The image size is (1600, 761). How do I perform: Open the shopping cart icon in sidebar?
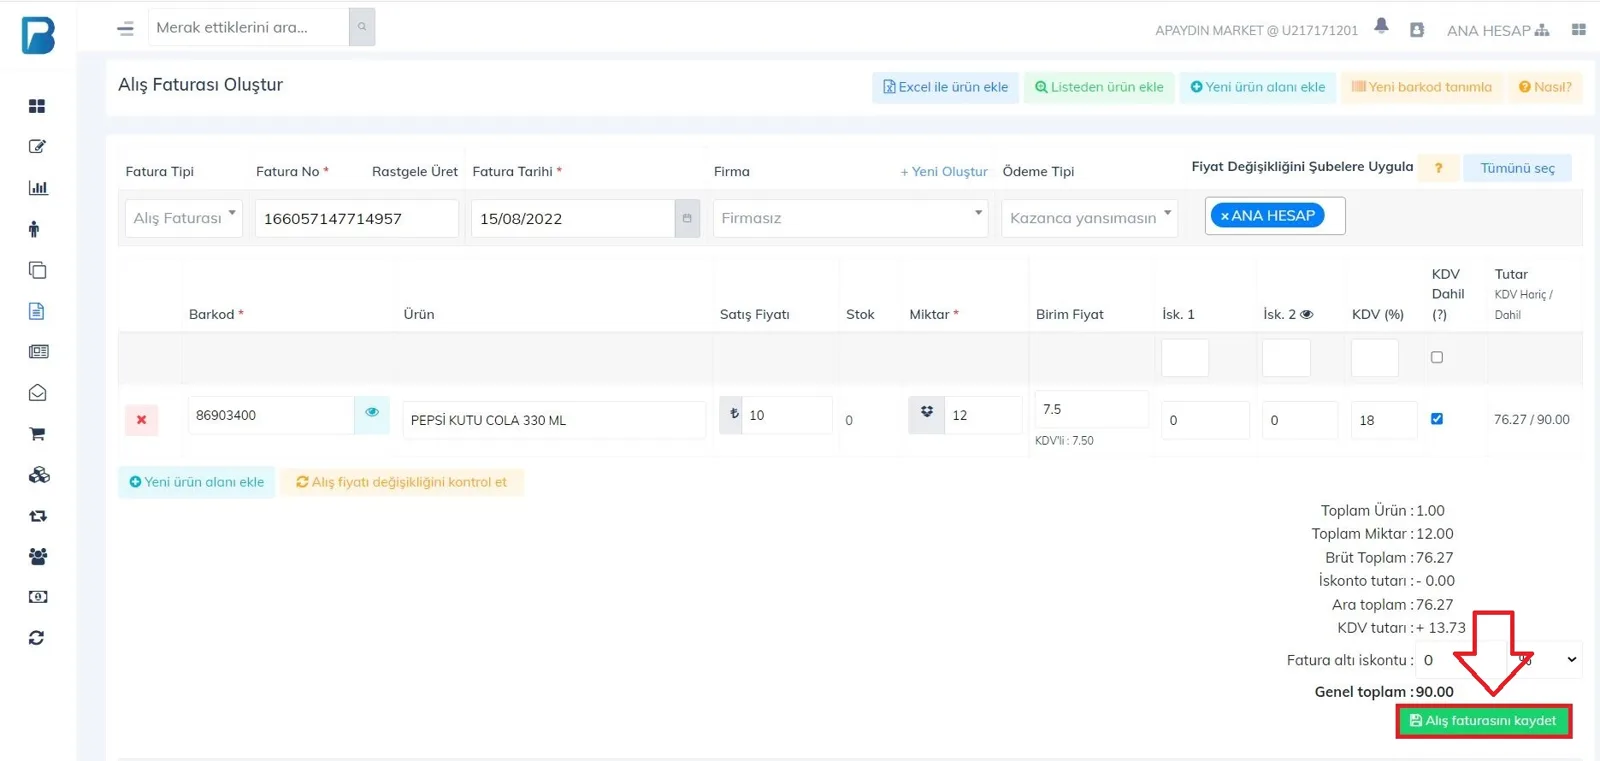pos(37,434)
